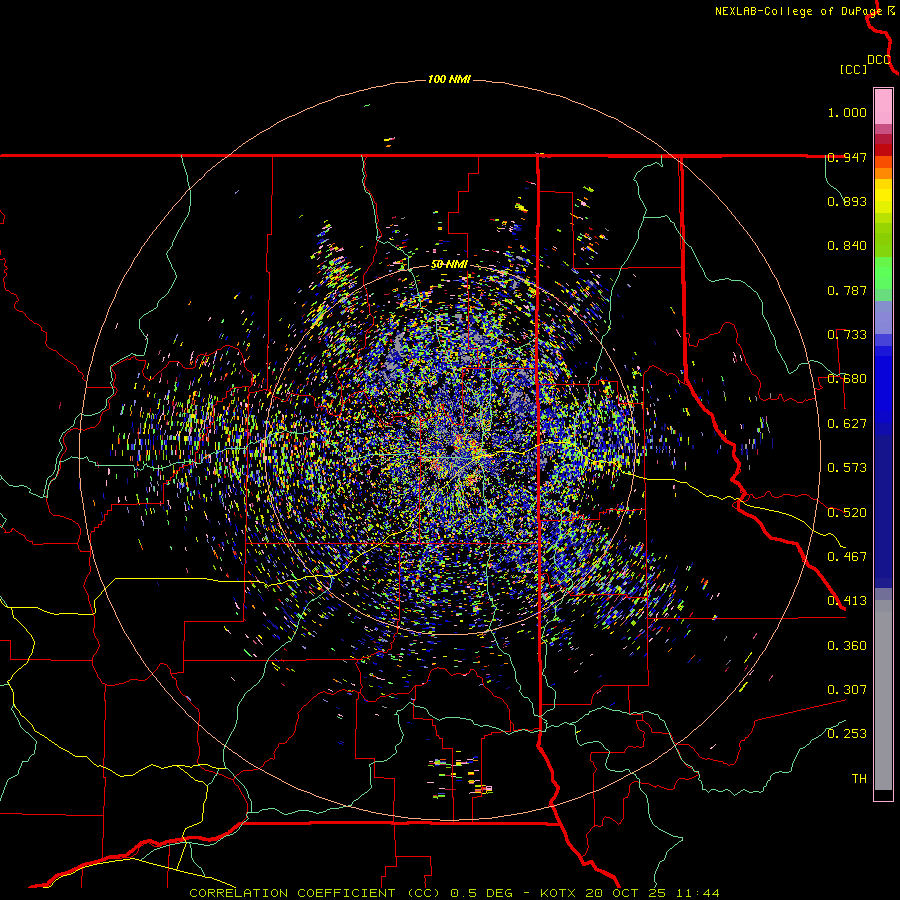
Task: Click the NEXLAB-College of DuPage label
Action: point(798,11)
